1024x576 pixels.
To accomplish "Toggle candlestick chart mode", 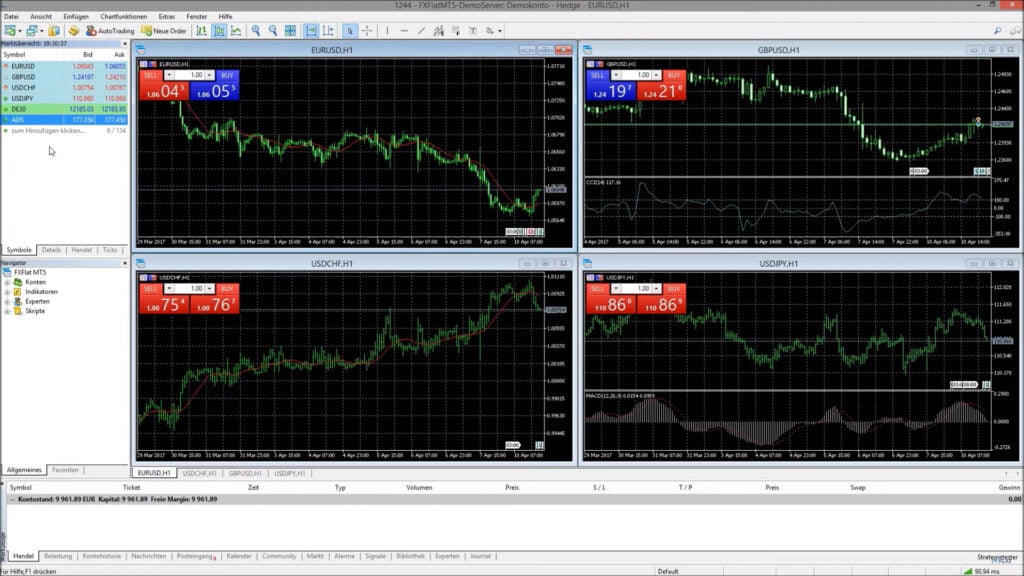I will (x=219, y=31).
